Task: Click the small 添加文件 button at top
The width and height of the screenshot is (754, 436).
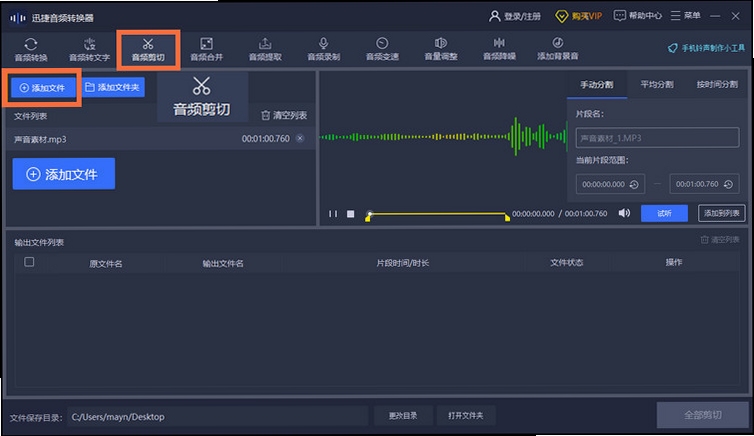Action: tap(42, 88)
